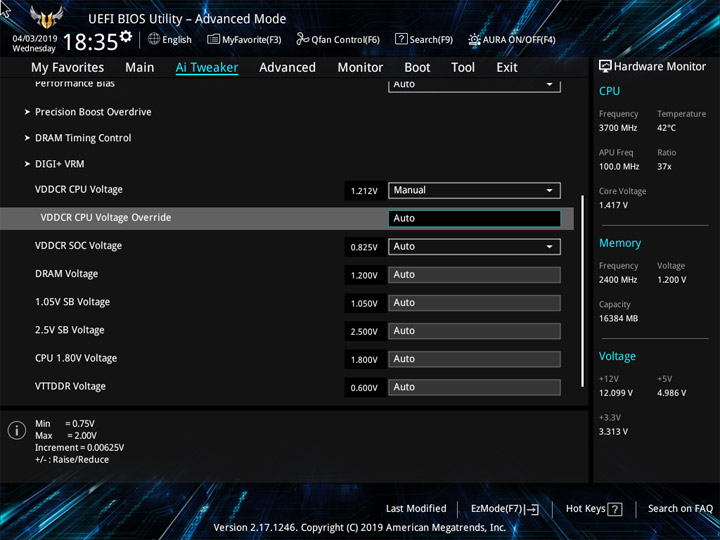Open the My Favorites tab
Viewport: 720px width, 540px height.
(x=68, y=68)
